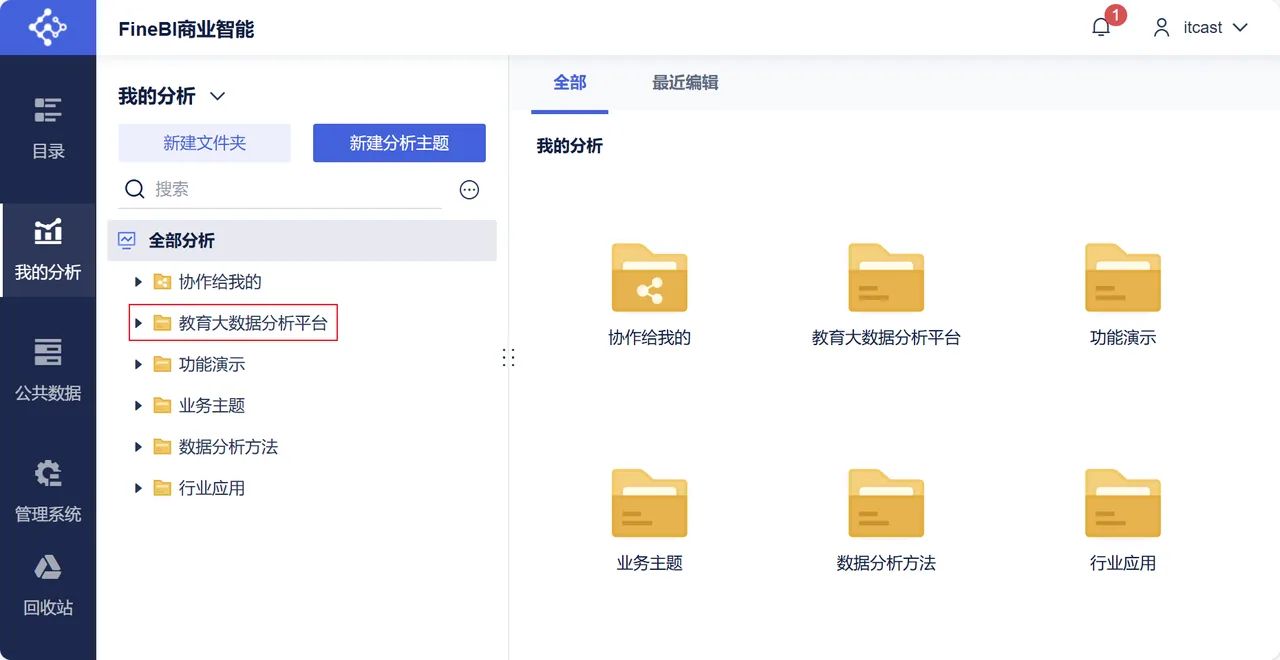Click the 教育大数据分析平台 tree folder icon
The height and width of the screenshot is (660, 1280).
point(162,323)
